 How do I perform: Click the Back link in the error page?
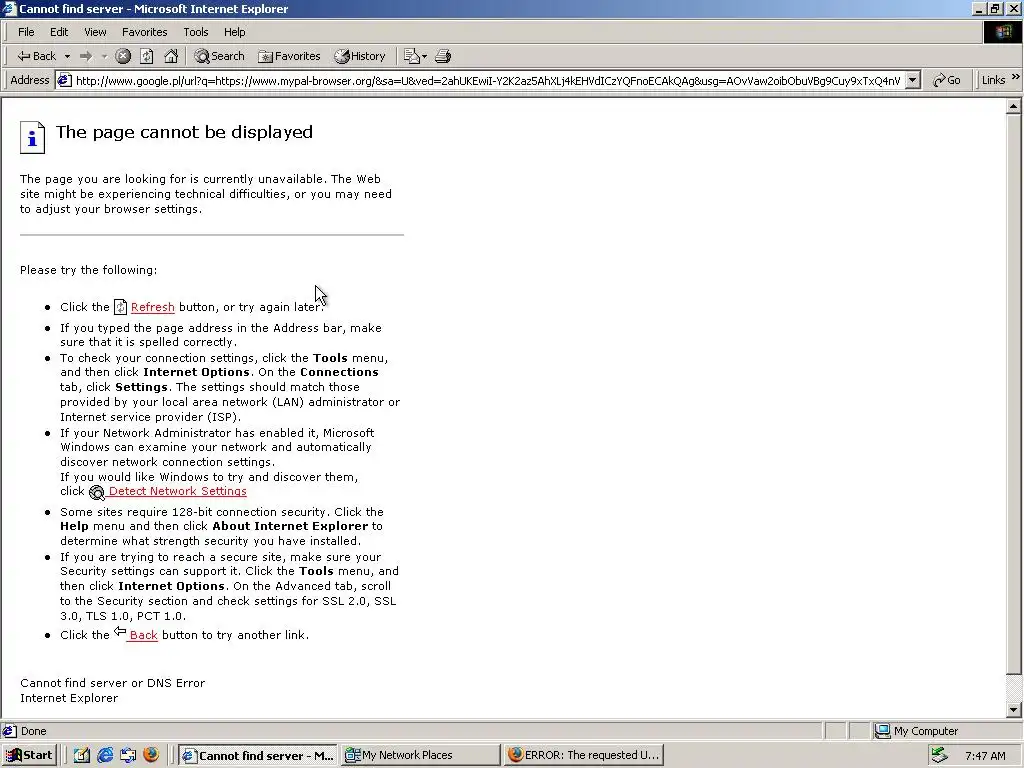pos(144,635)
